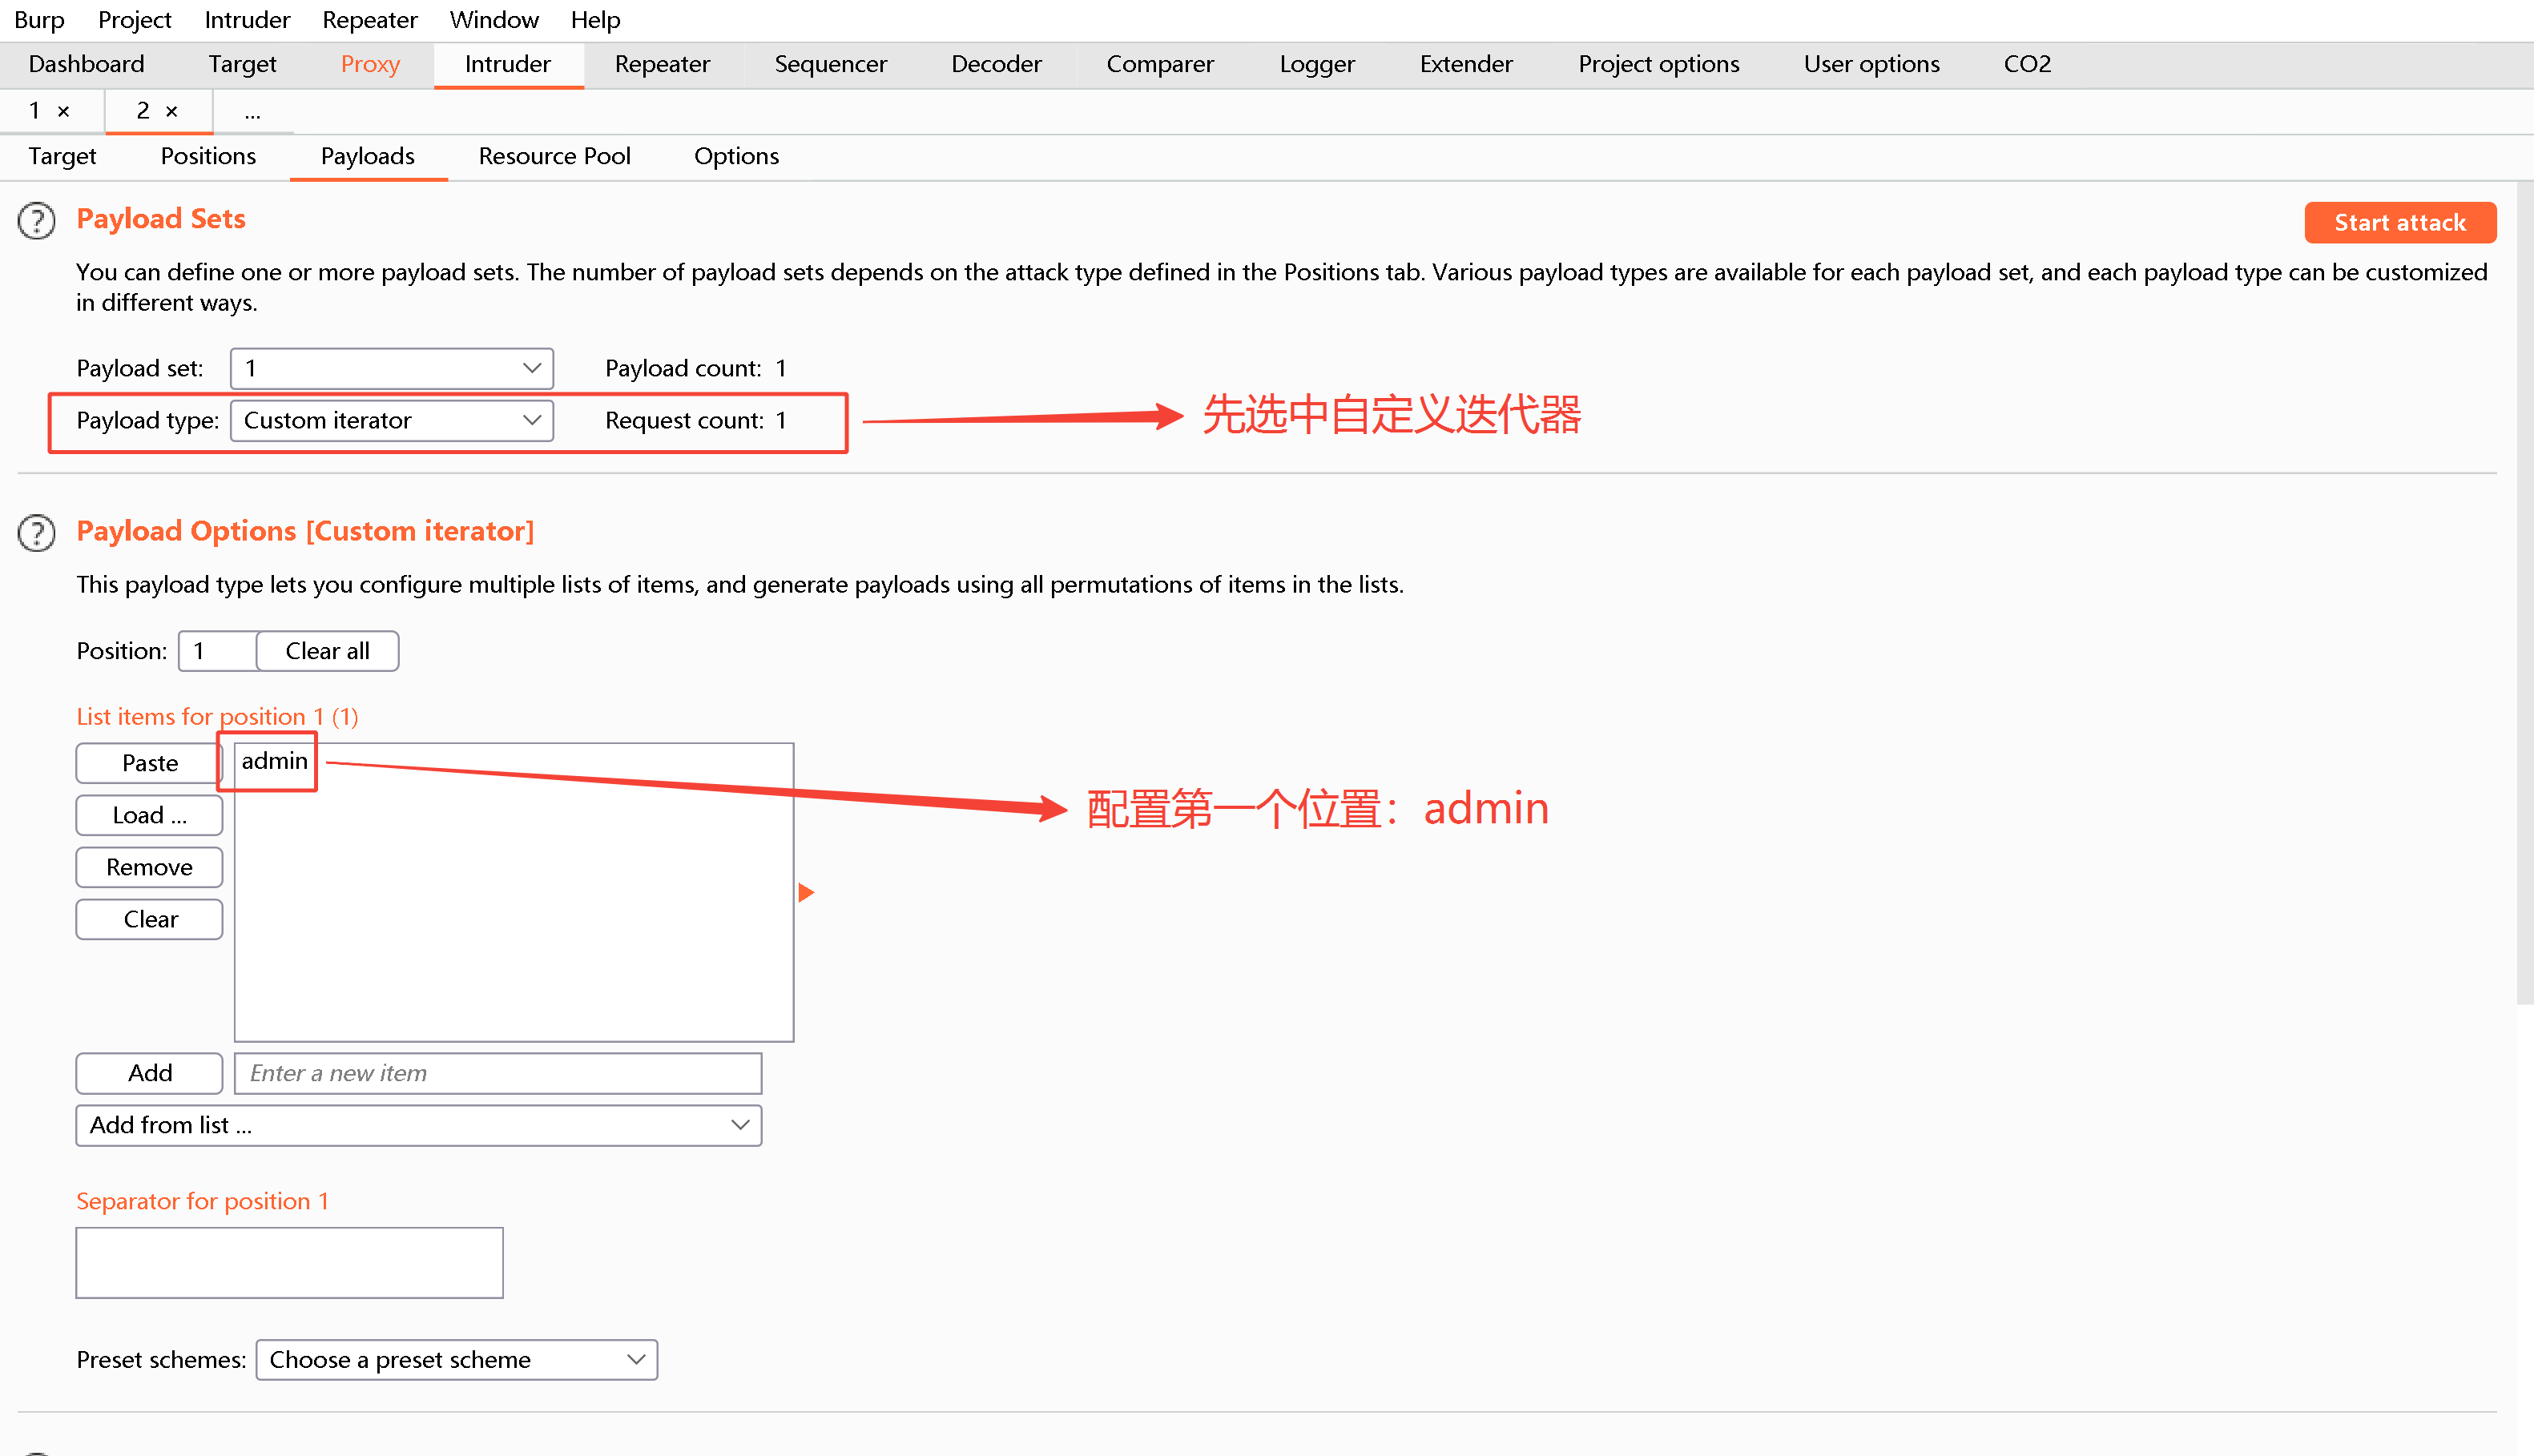The height and width of the screenshot is (1456, 2534).
Task: Open the Repeater main tab
Action: click(662, 64)
